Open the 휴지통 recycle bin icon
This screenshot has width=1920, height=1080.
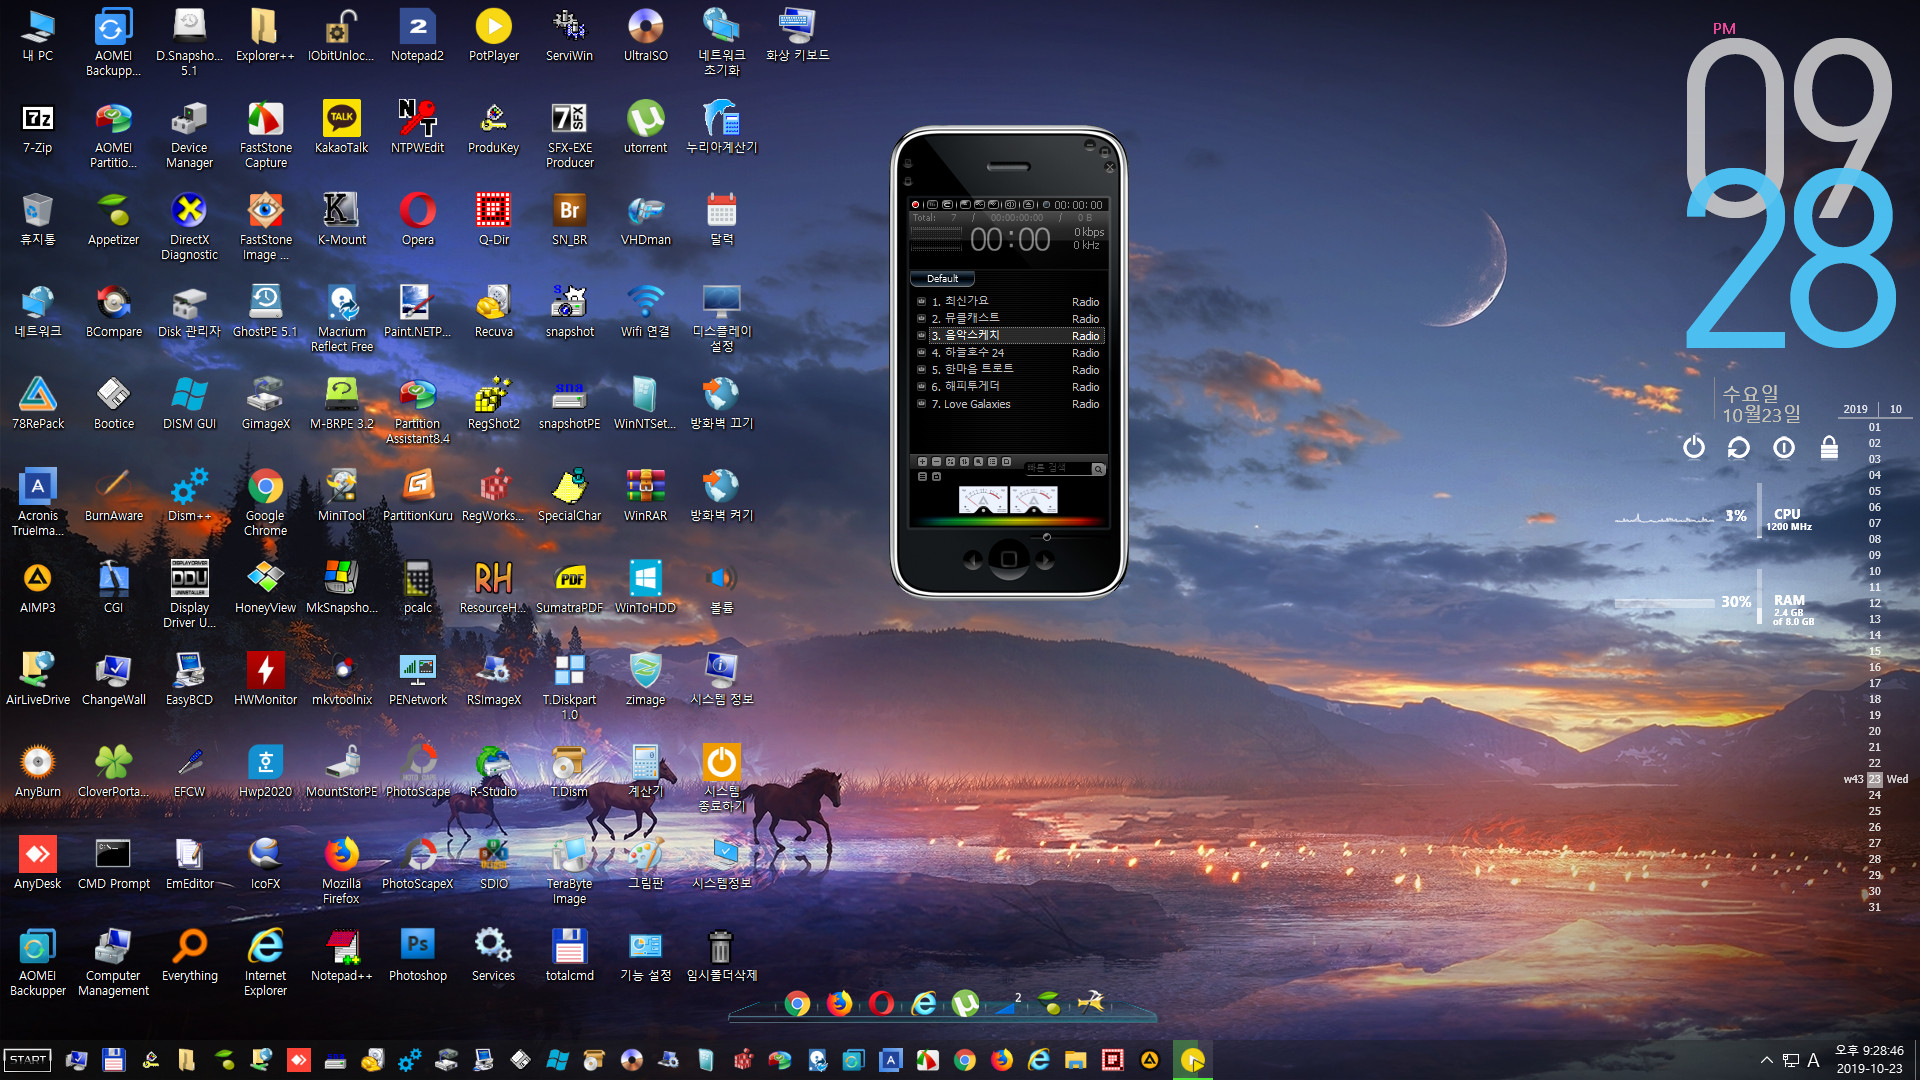pos(38,220)
